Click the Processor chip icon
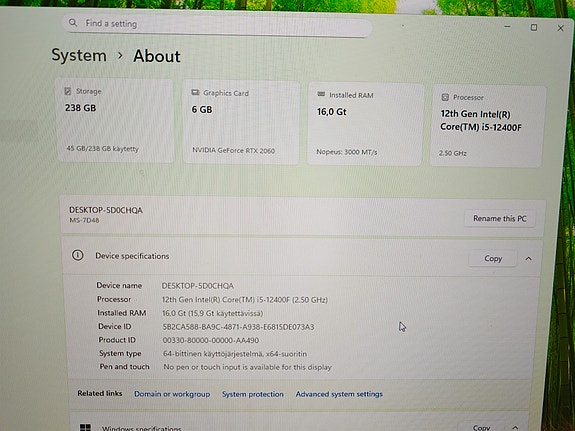This screenshot has width=575, height=431. tap(445, 97)
